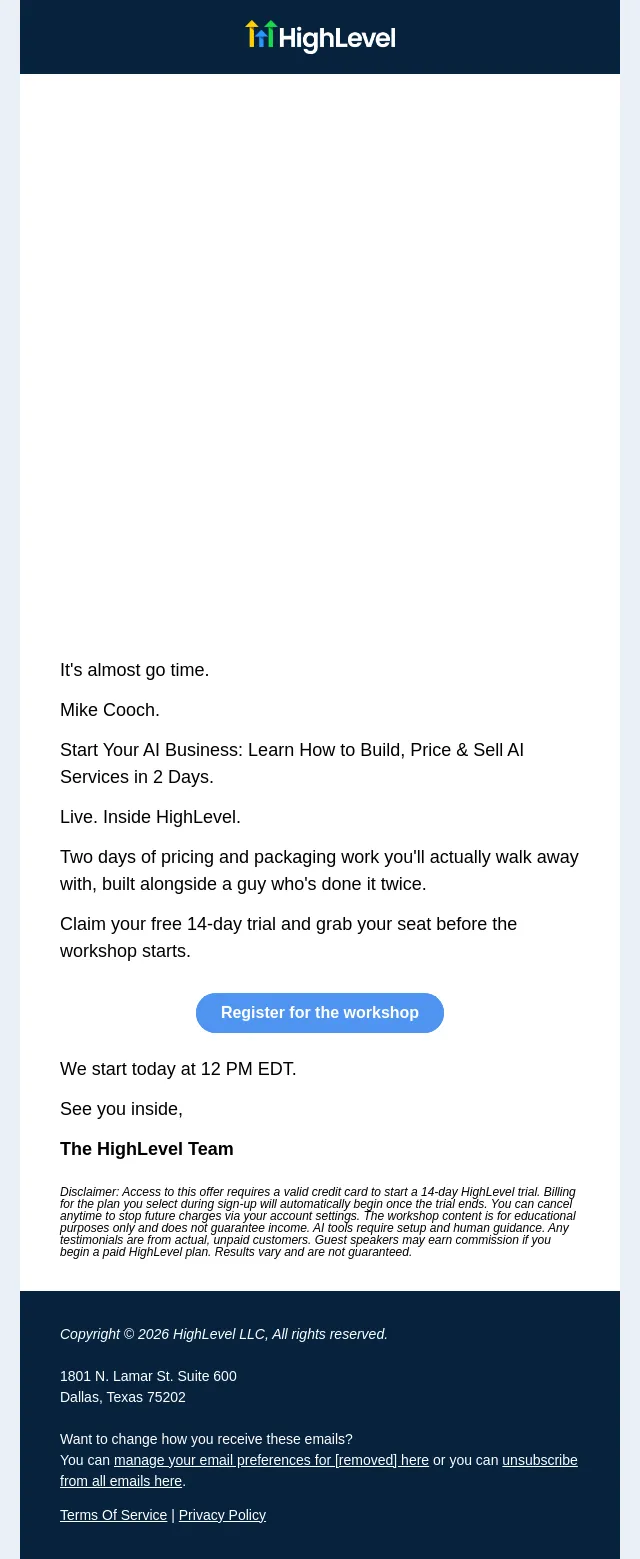640x1559 pixels.
Task: Click the "It's almost go time." line
Action: point(135,670)
